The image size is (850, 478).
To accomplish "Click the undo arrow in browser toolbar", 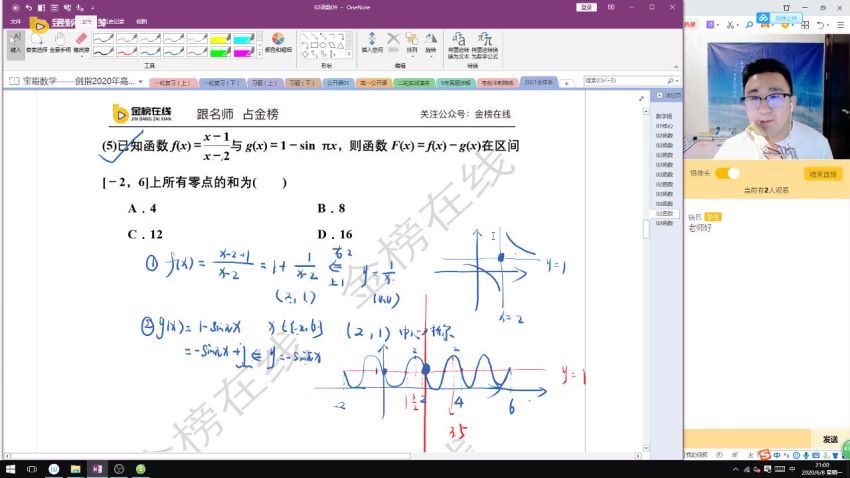I will click(x=821, y=25).
